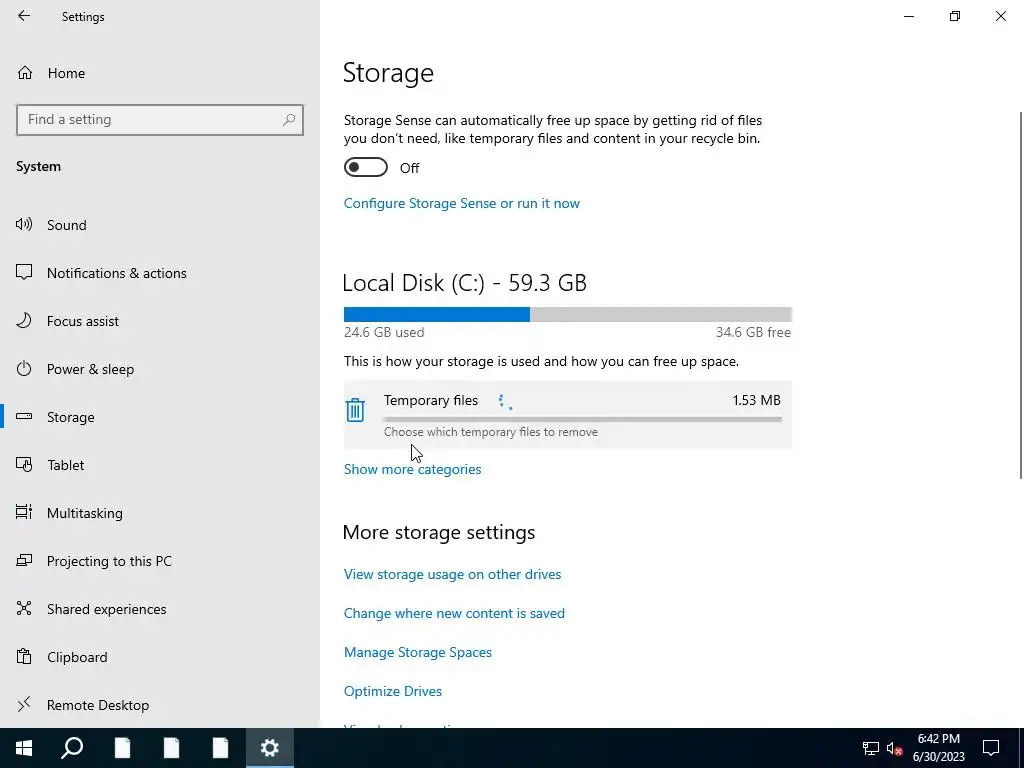The height and width of the screenshot is (768, 1024).
Task: Click the Projecting to this PC icon
Action: click(x=24, y=560)
